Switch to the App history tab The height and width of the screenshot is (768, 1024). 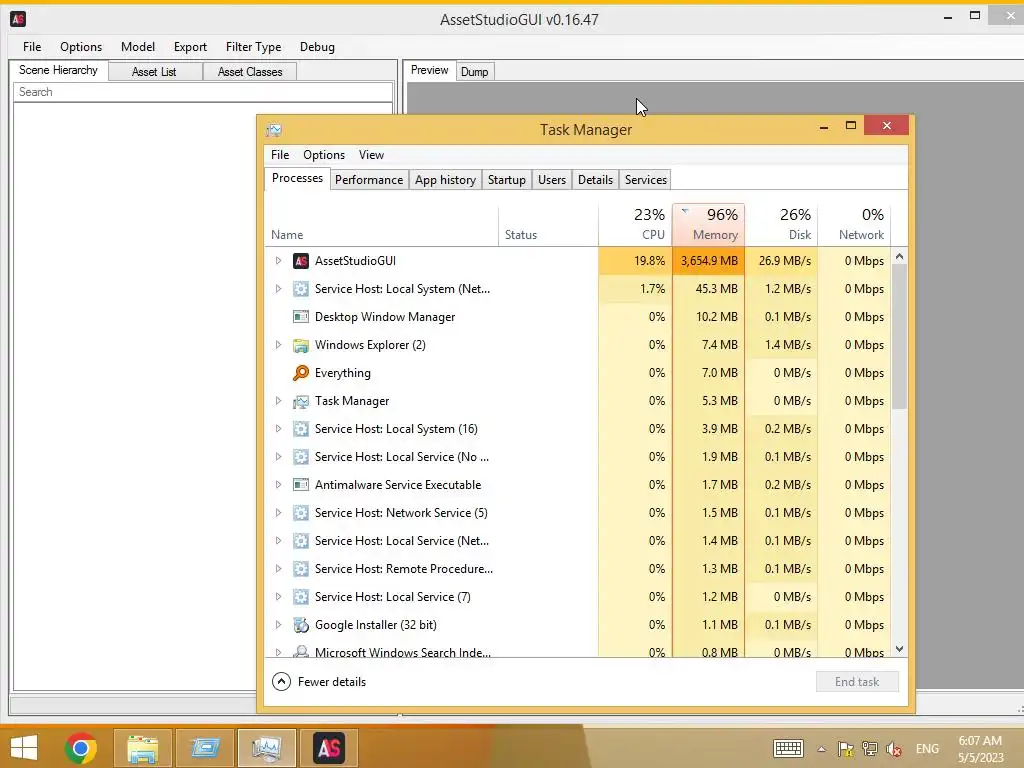tap(445, 180)
